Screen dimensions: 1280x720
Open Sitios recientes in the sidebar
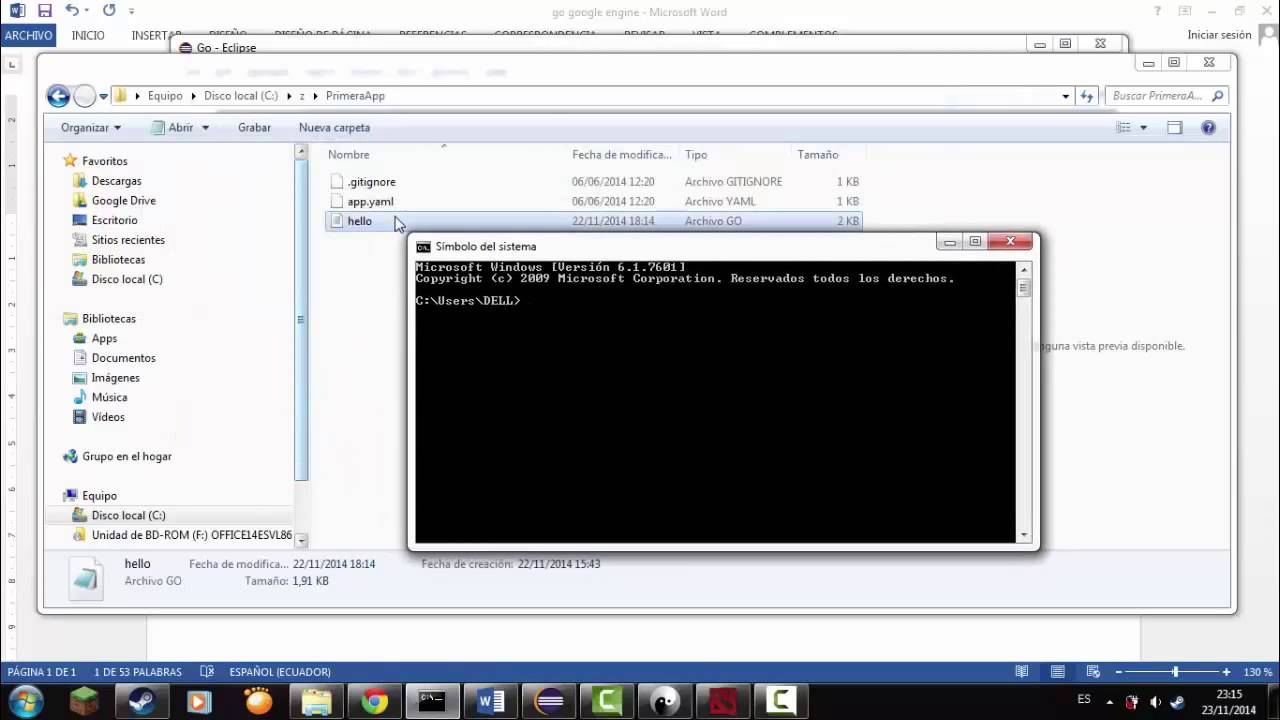(128, 240)
